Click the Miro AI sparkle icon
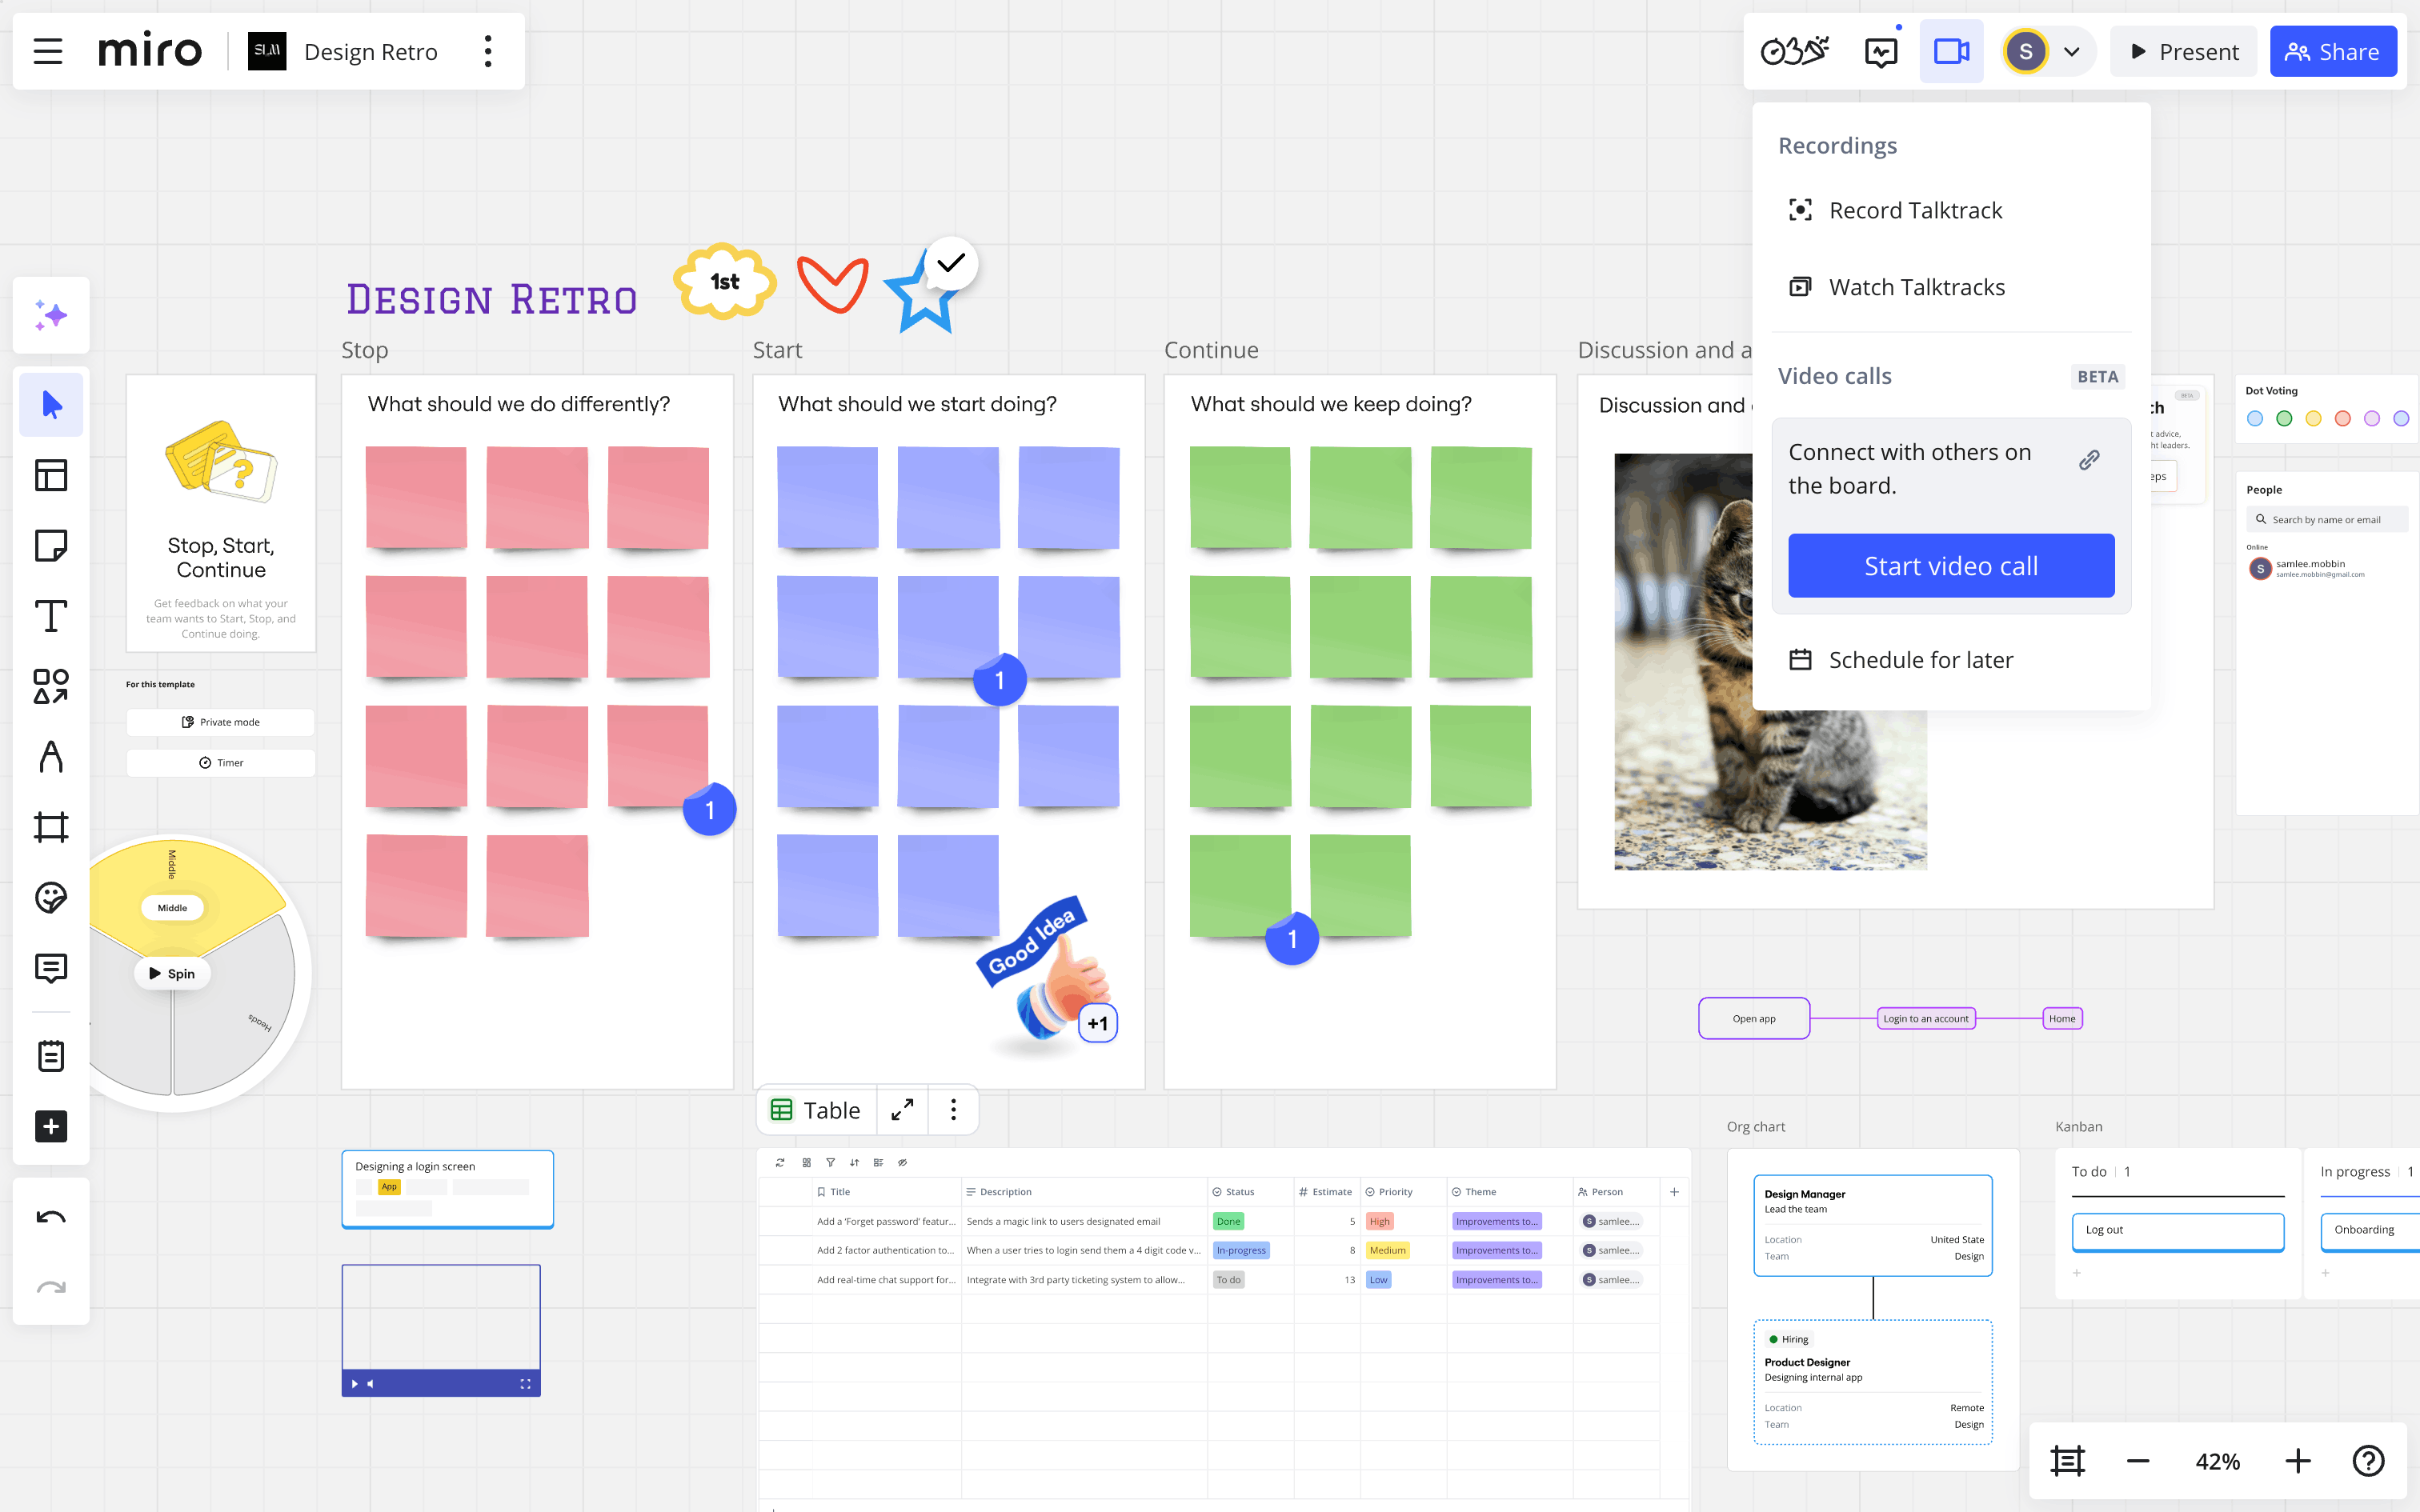The width and height of the screenshot is (2420, 1512). click(x=50, y=315)
